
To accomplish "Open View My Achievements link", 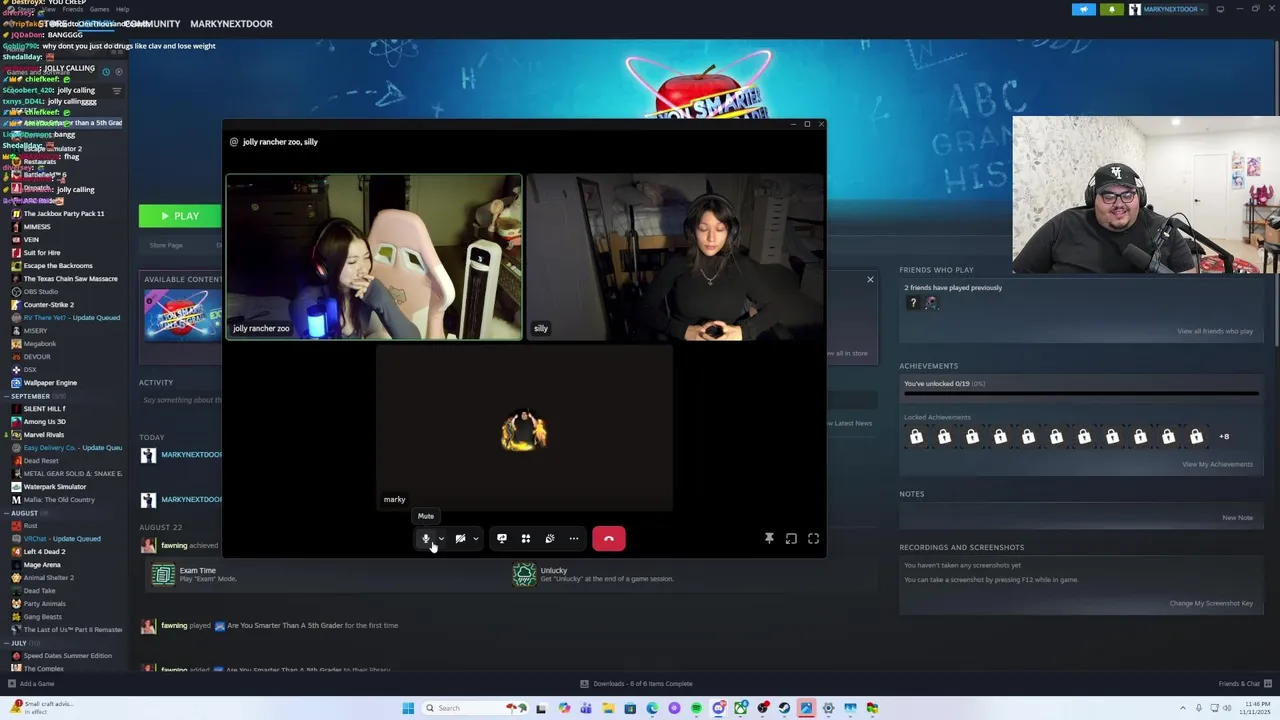I will pyautogui.click(x=1217, y=464).
